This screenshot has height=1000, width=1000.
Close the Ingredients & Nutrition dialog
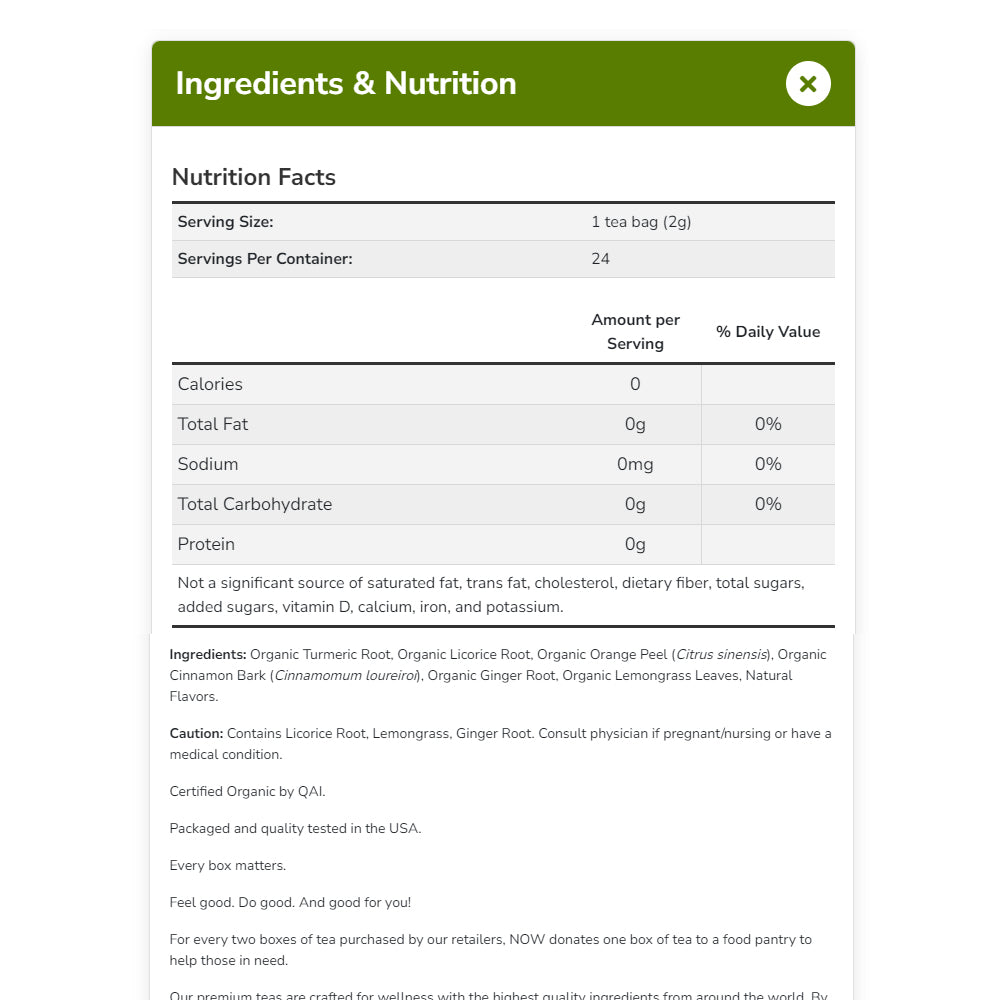(808, 84)
